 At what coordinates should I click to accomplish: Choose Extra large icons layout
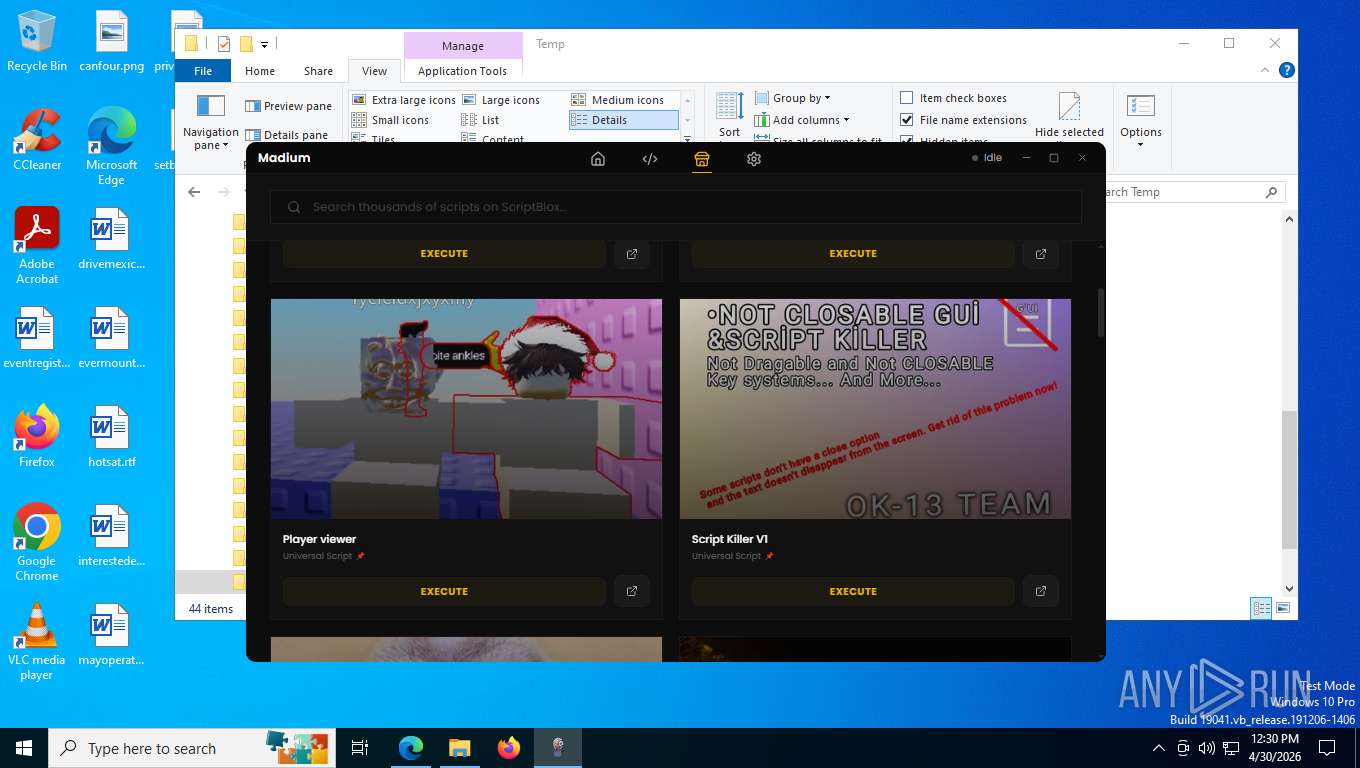click(x=404, y=100)
